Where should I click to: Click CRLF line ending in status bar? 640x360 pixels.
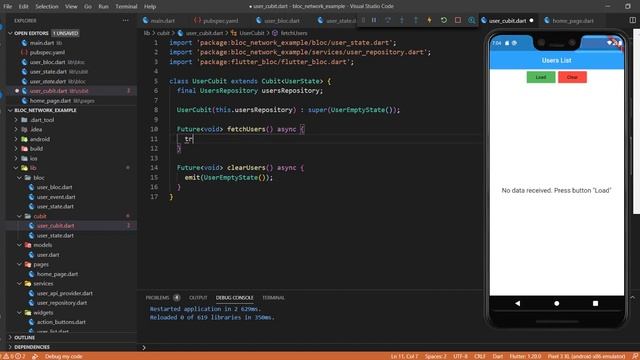point(480,356)
